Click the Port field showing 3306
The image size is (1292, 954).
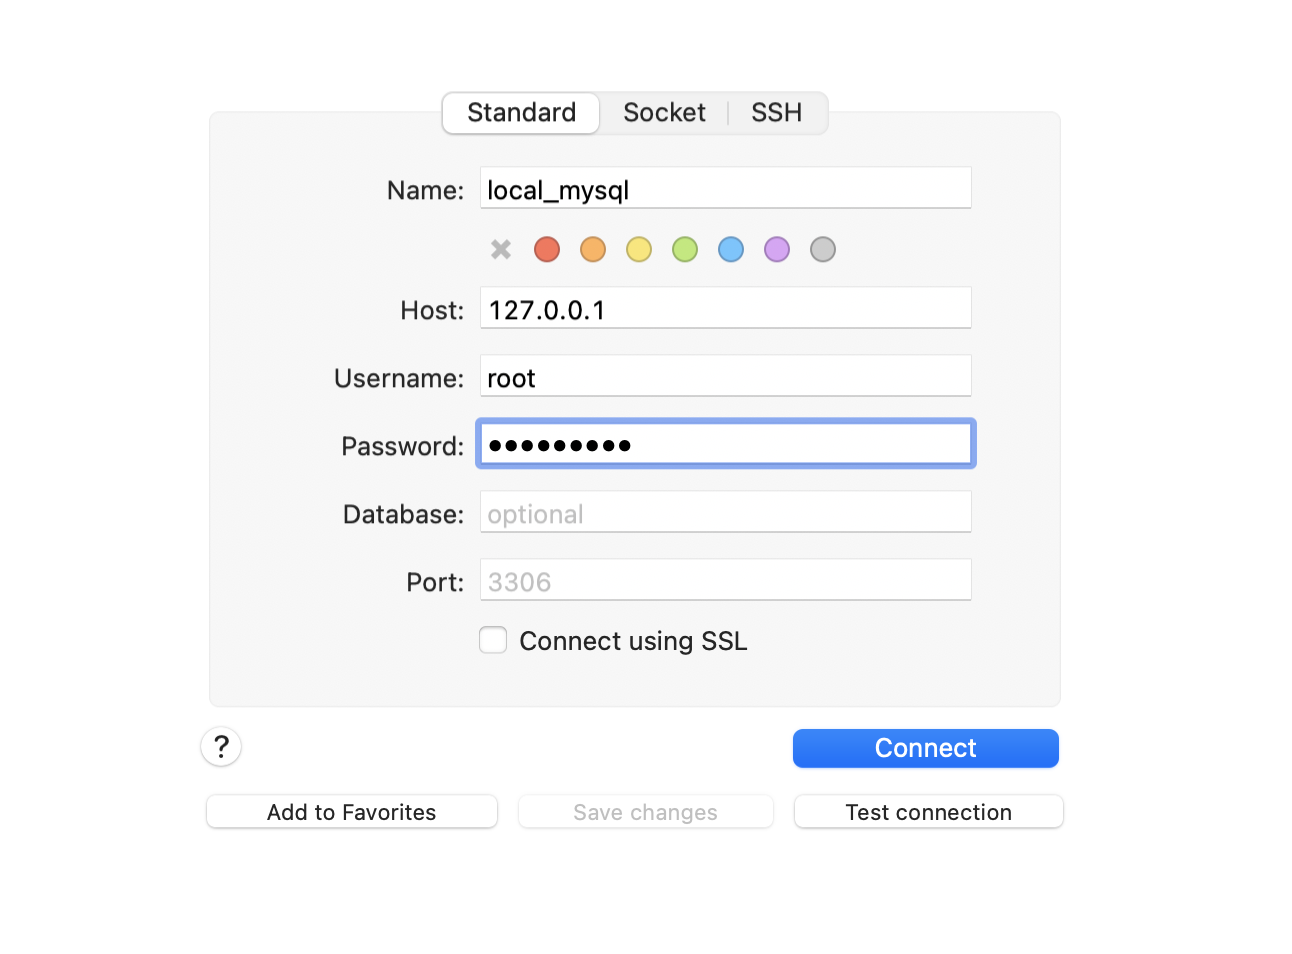click(725, 580)
